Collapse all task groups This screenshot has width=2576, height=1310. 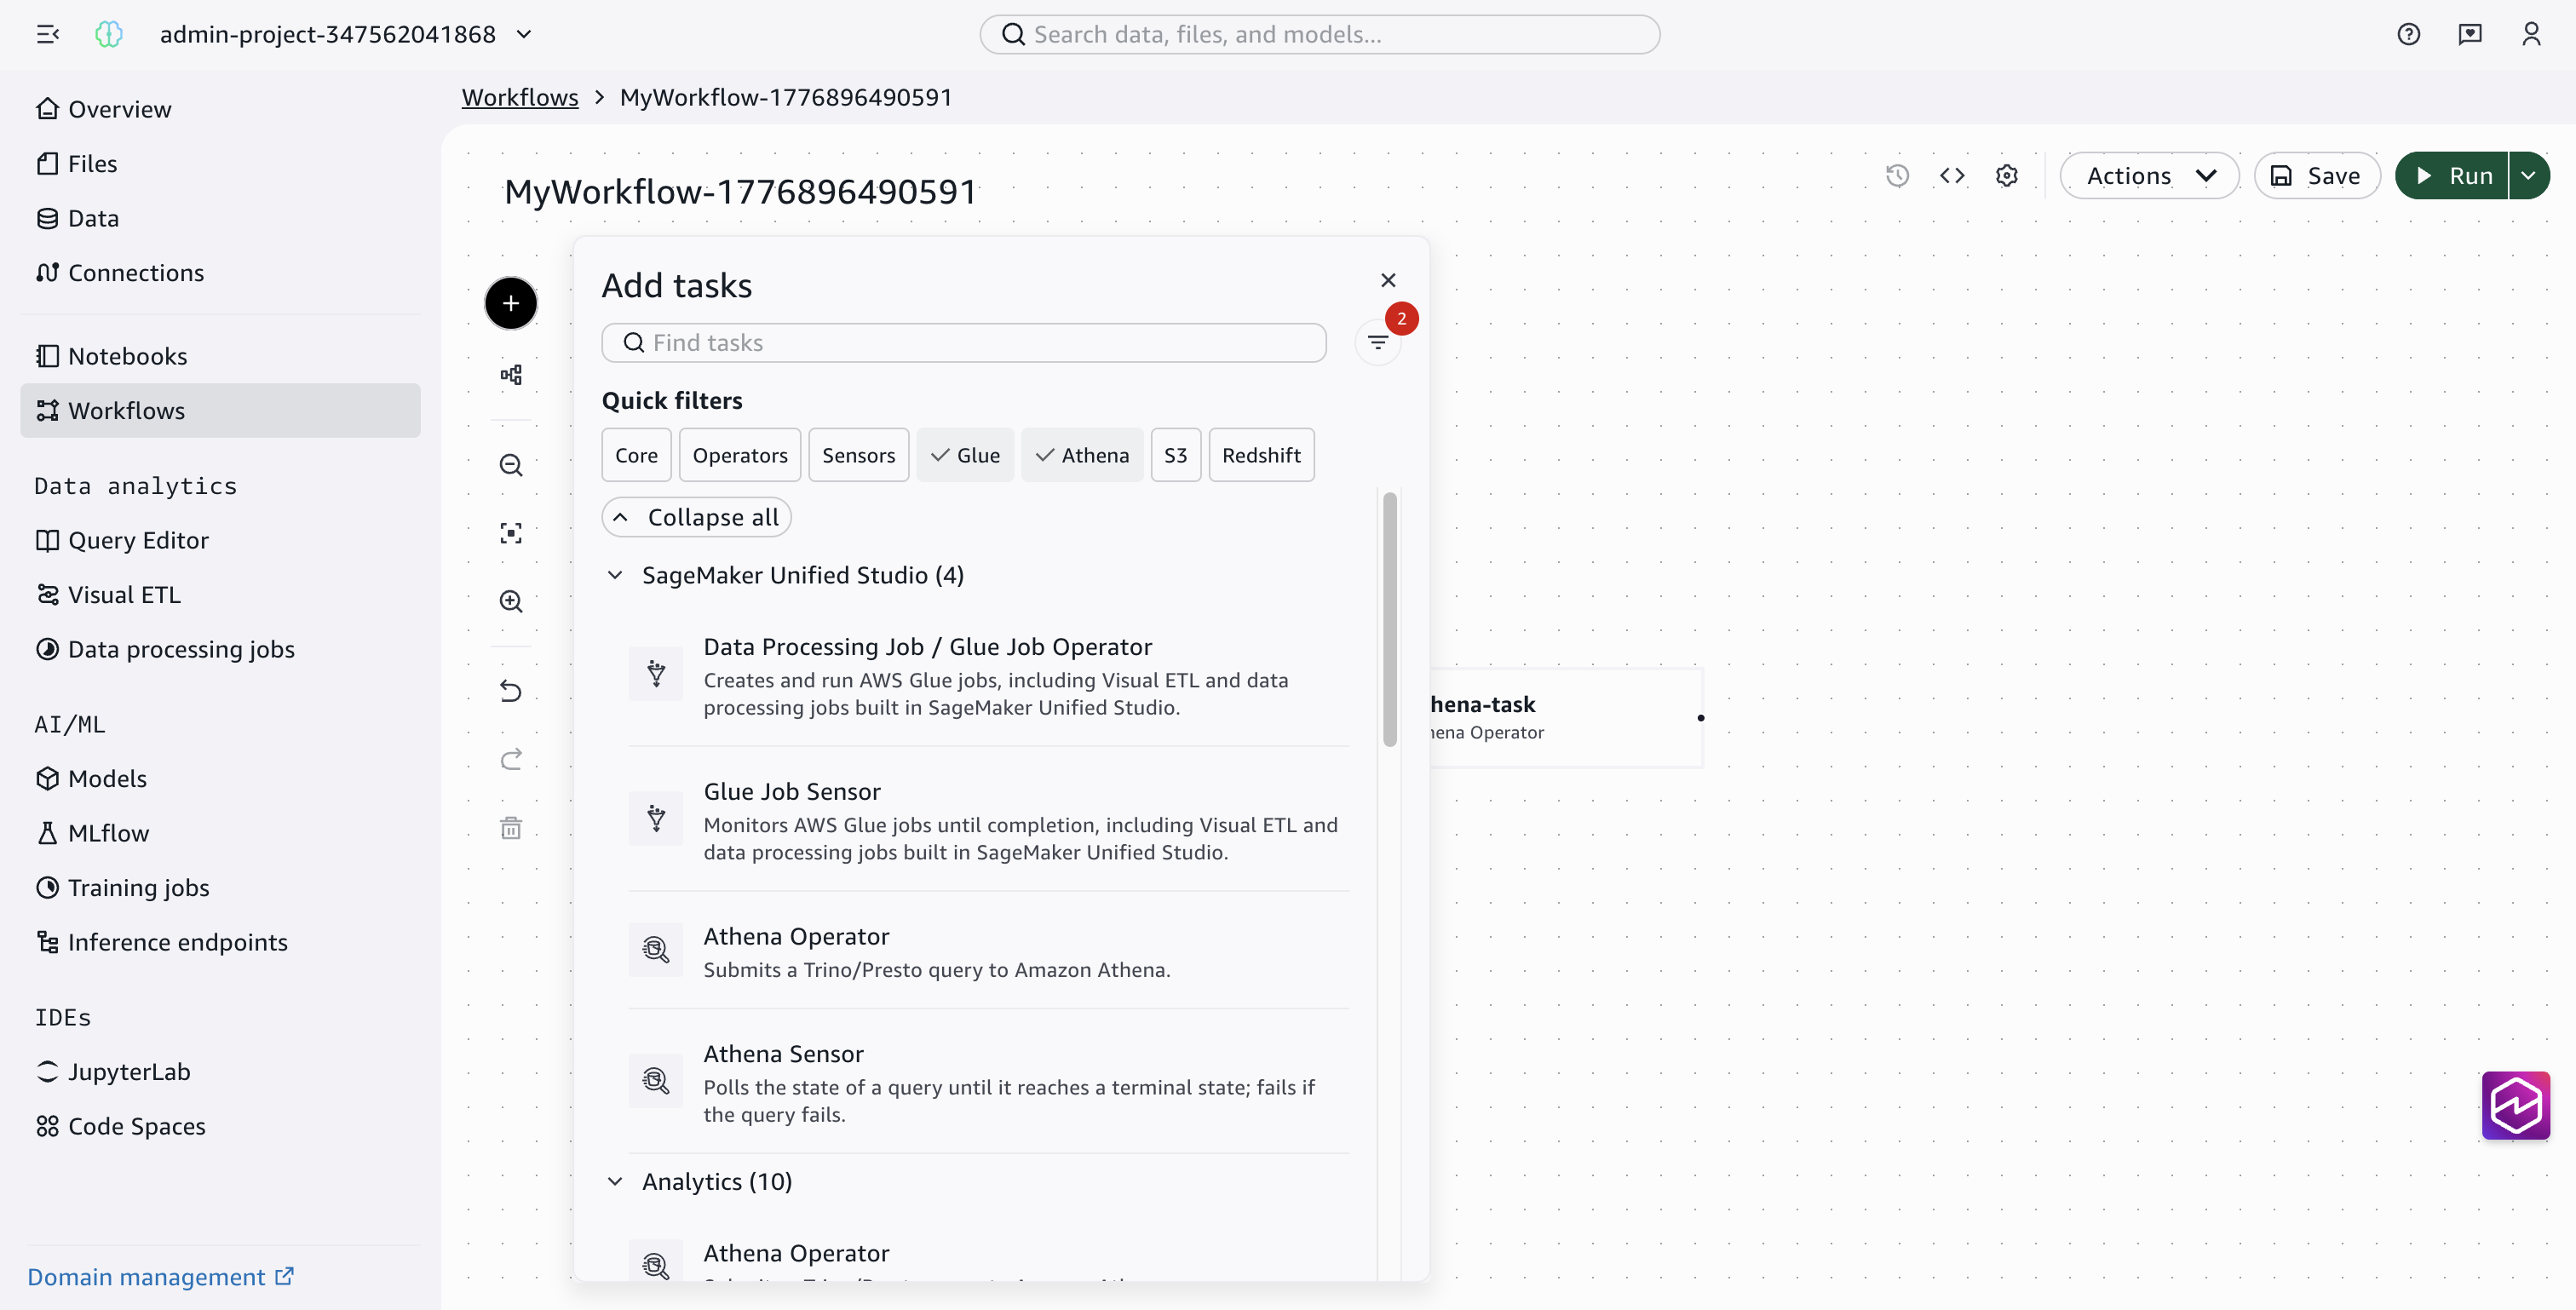click(x=696, y=517)
